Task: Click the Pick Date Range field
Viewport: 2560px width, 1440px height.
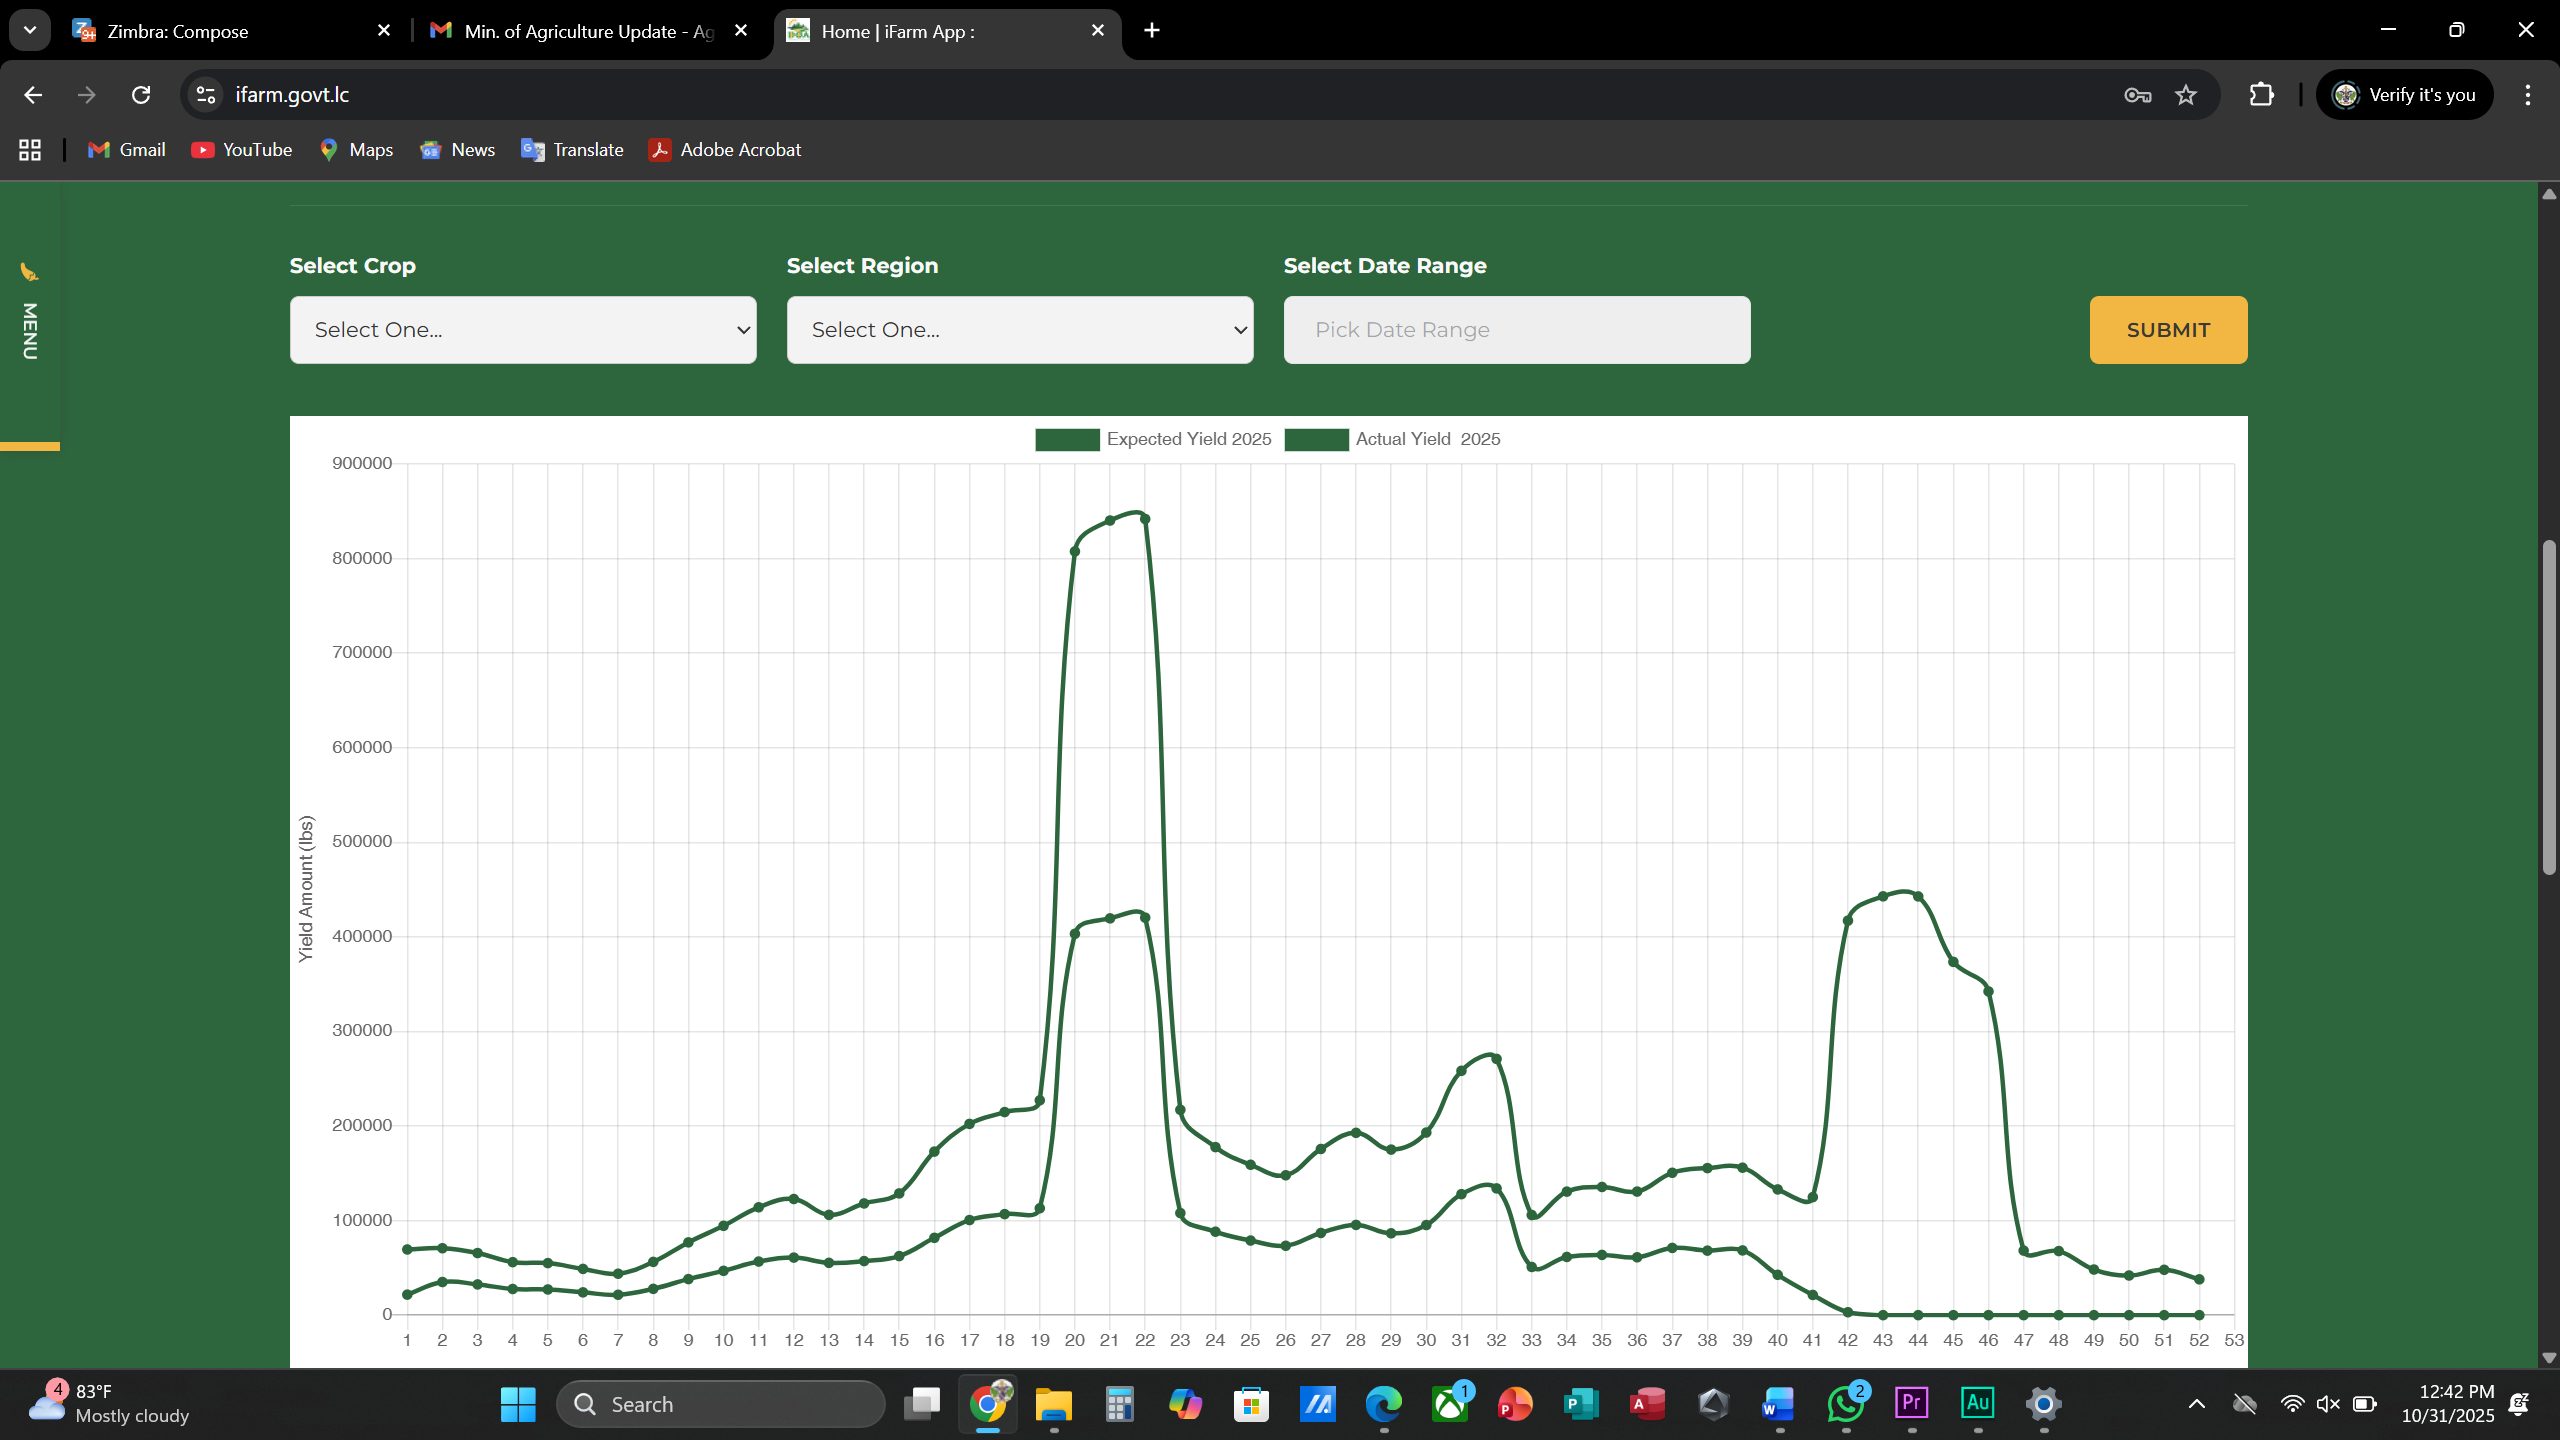Action: (1517, 330)
